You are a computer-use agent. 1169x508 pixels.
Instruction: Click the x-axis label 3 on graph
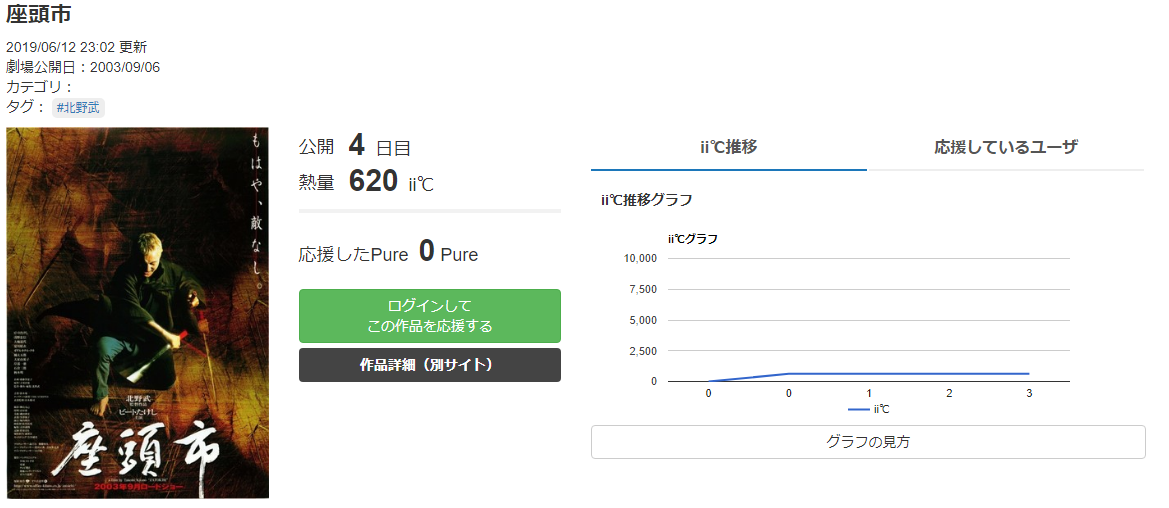pos(1029,394)
